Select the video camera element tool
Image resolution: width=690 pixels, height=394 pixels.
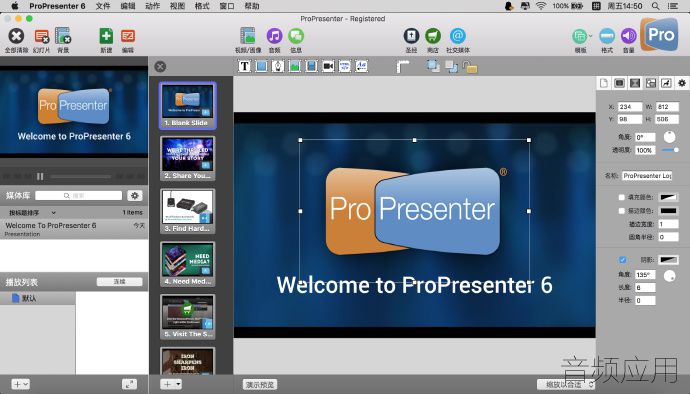tap(328, 66)
